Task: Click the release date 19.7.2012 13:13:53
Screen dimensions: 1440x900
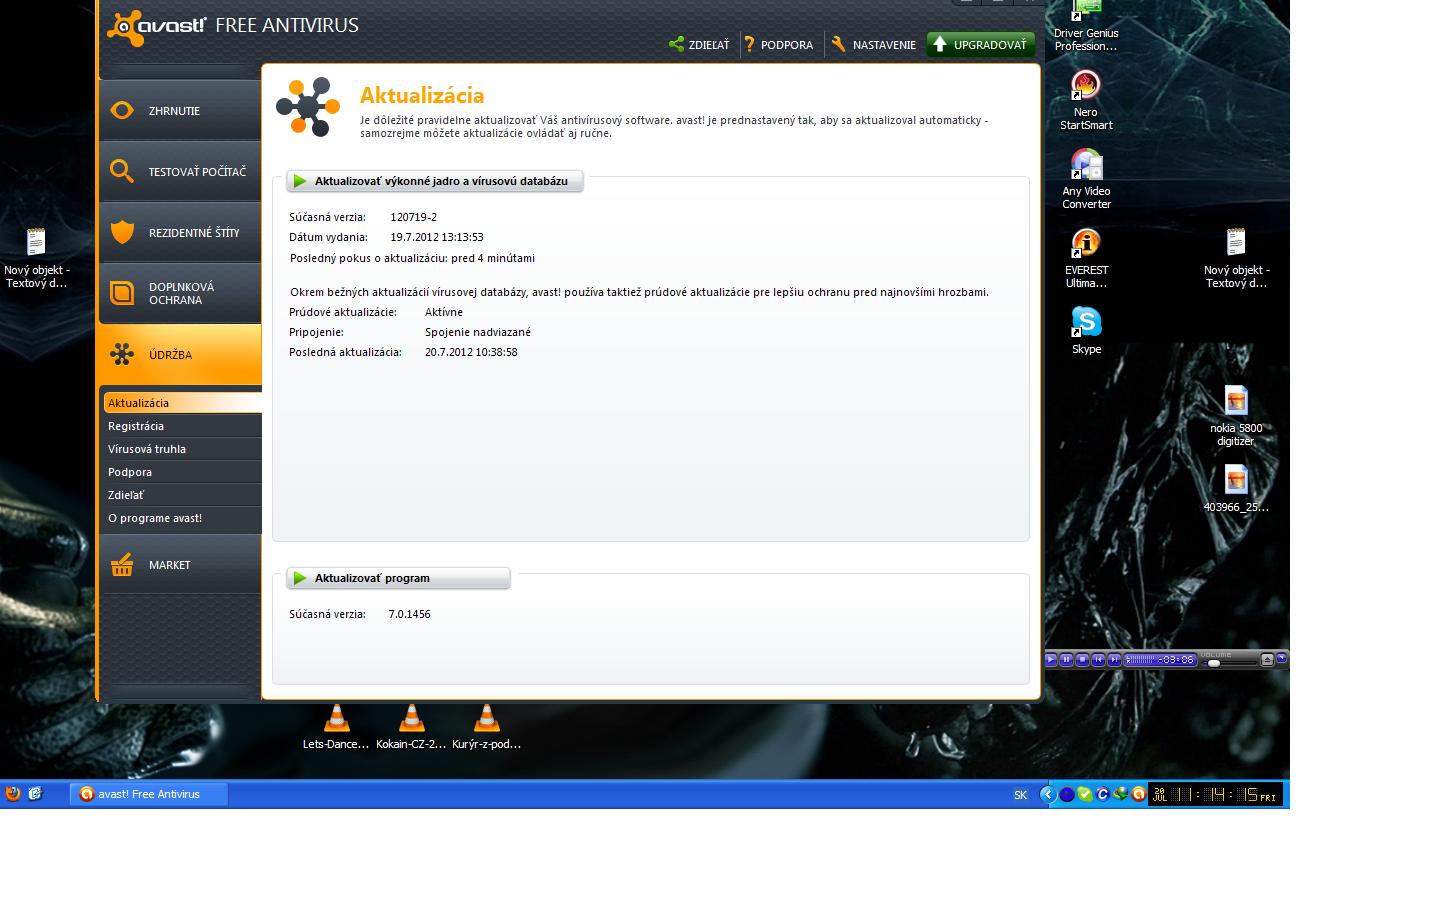Action: (x=437, y=237)
